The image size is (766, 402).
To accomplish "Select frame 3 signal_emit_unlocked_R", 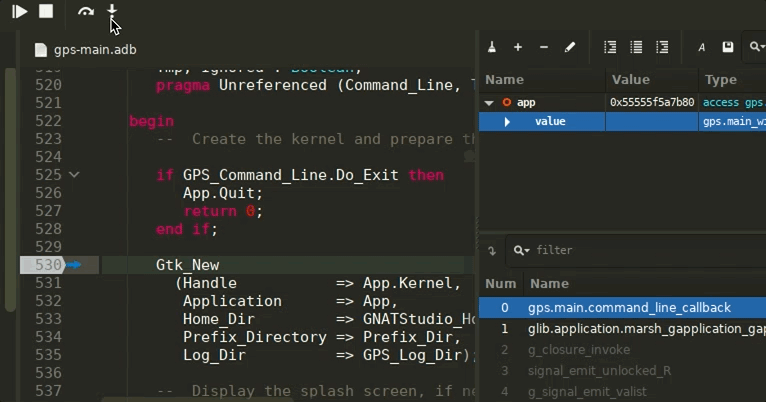I will (x=622, y=371).
